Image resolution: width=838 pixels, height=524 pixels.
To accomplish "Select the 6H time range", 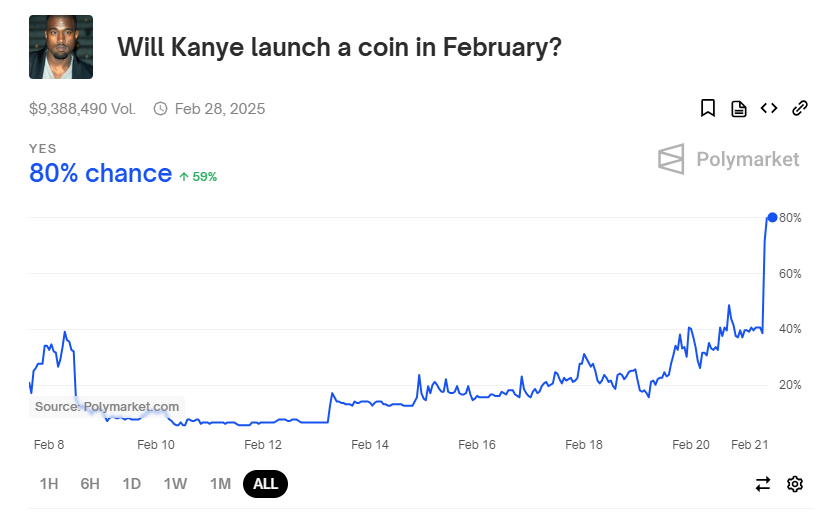I will pos(90,484).
